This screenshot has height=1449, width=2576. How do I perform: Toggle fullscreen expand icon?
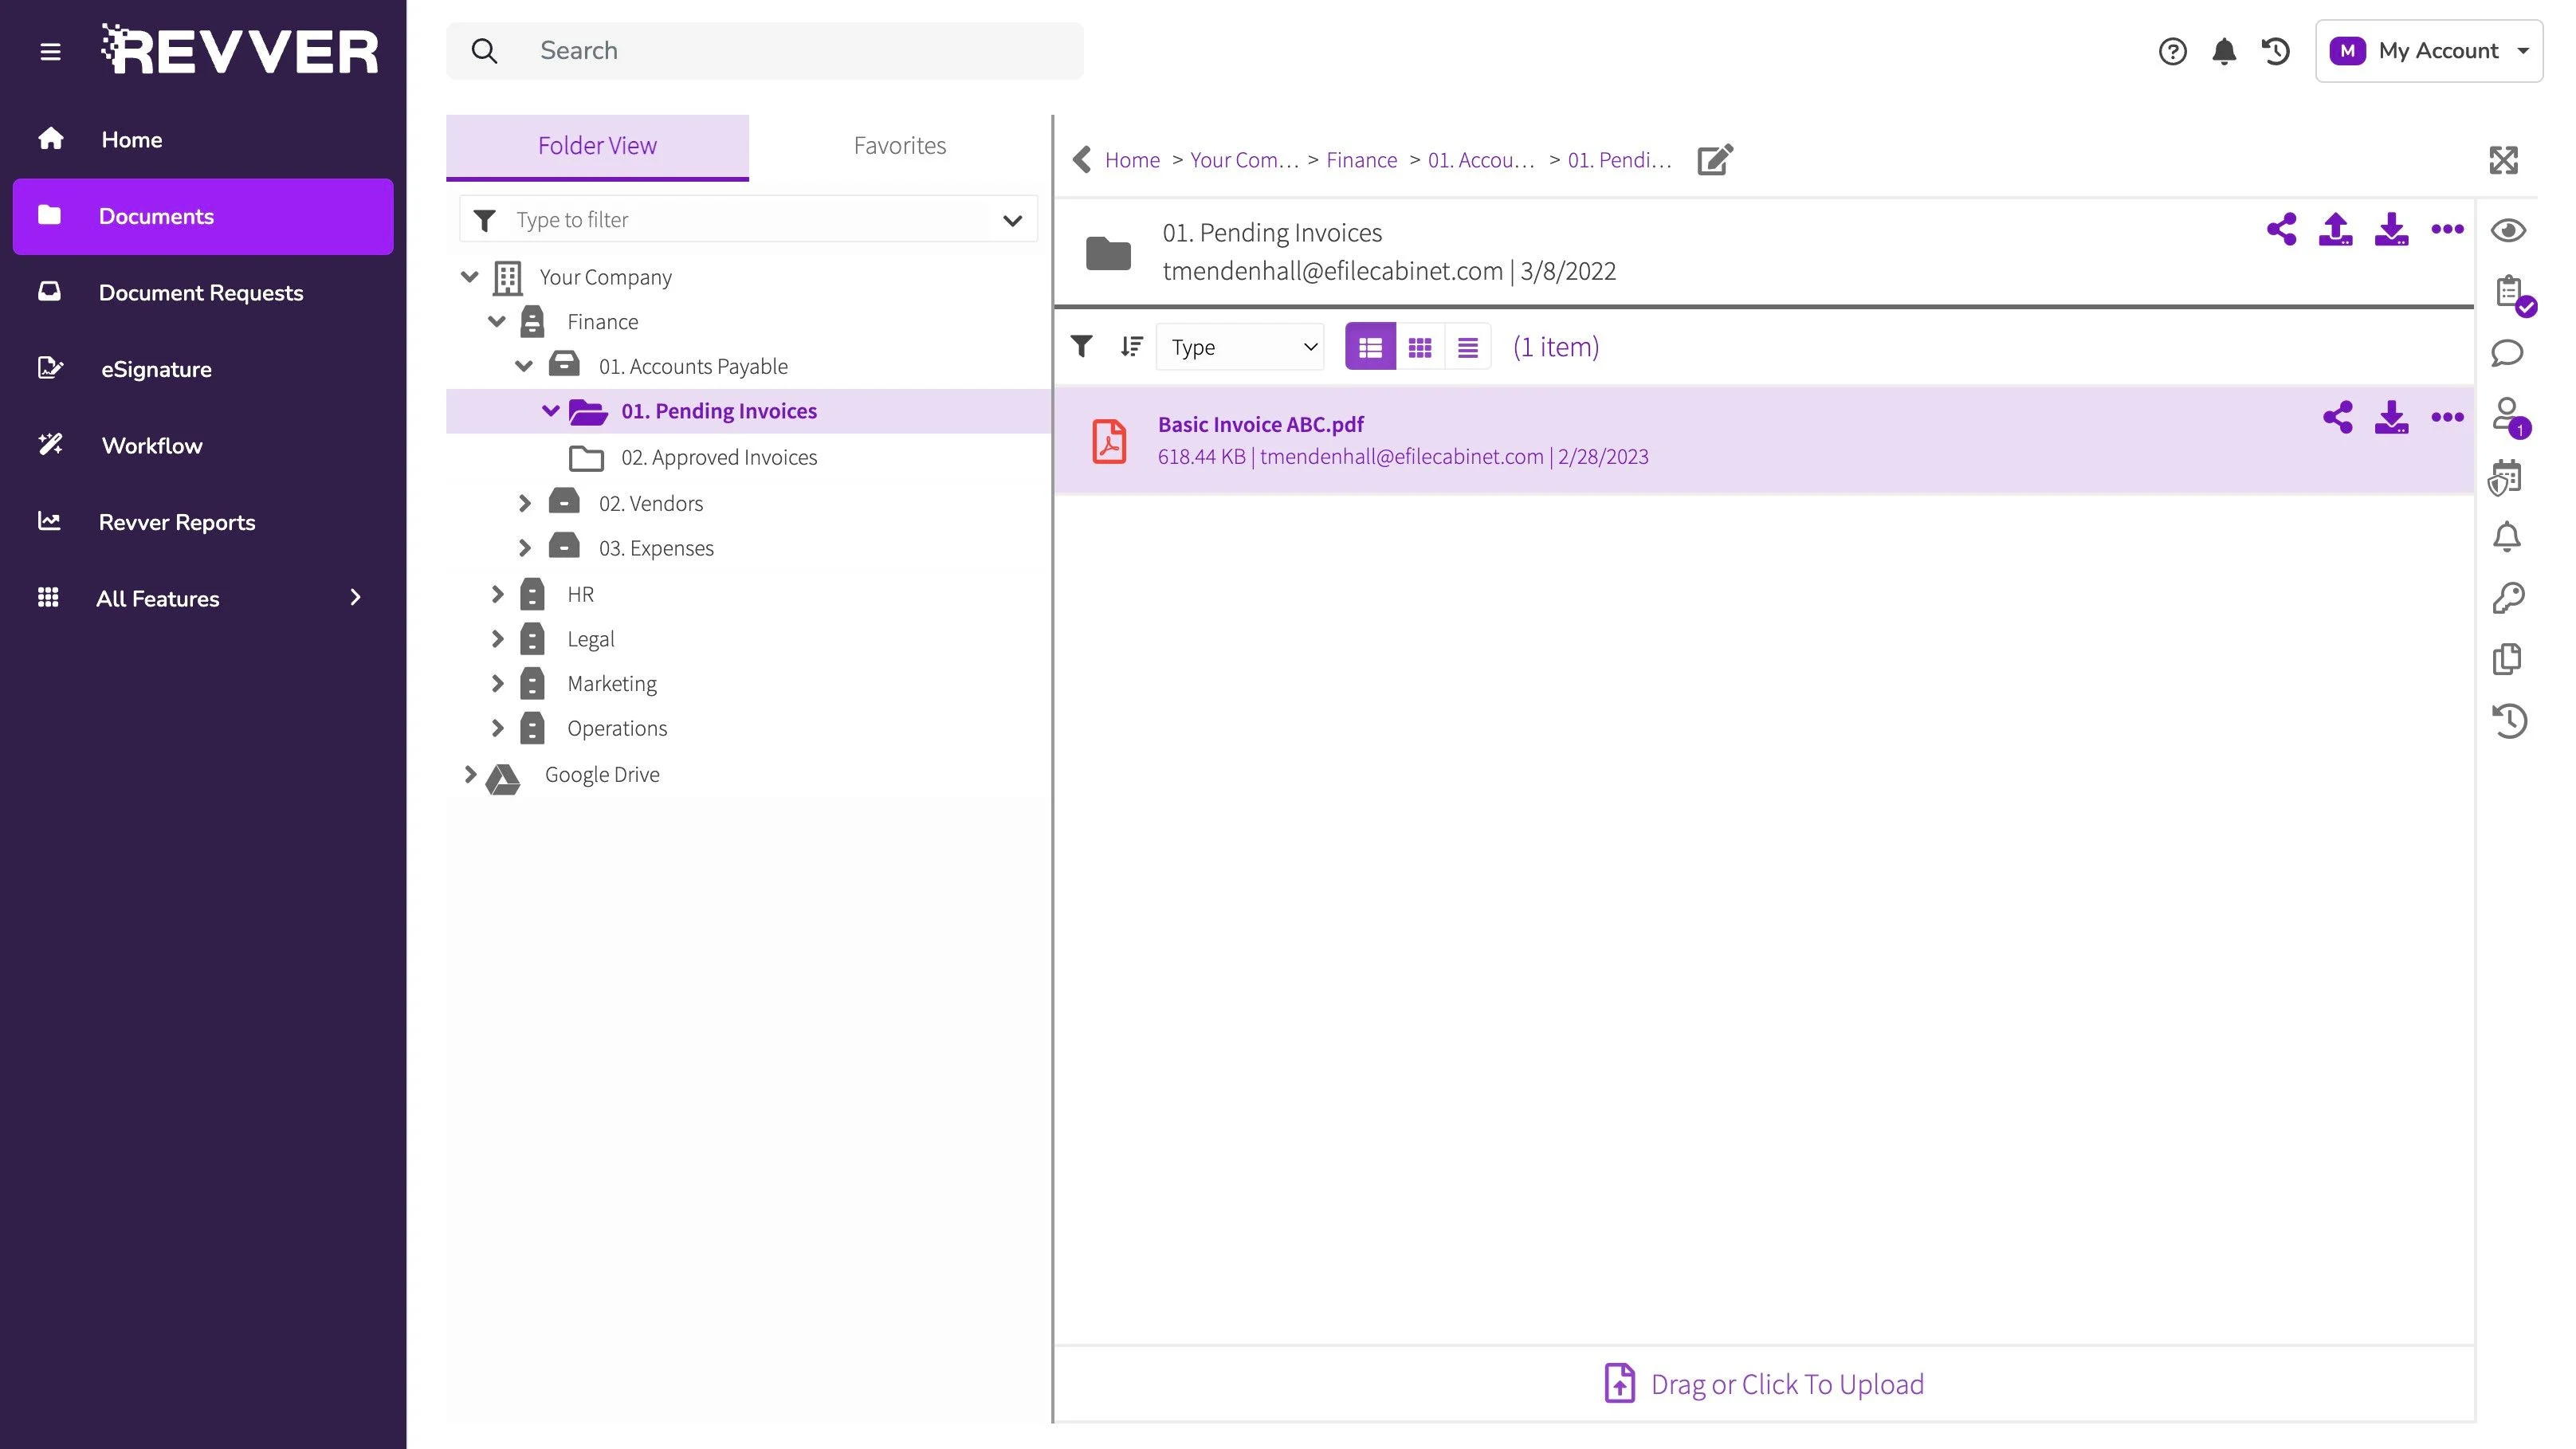click(x=2503, y=160)
